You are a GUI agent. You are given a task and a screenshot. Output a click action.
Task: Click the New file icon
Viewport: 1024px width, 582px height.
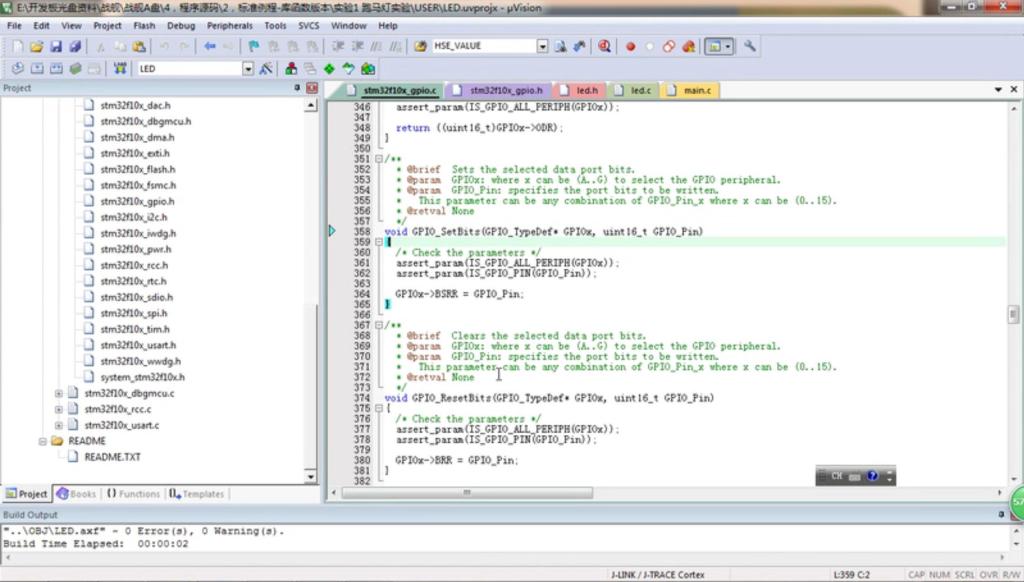[x=17, y=46]
